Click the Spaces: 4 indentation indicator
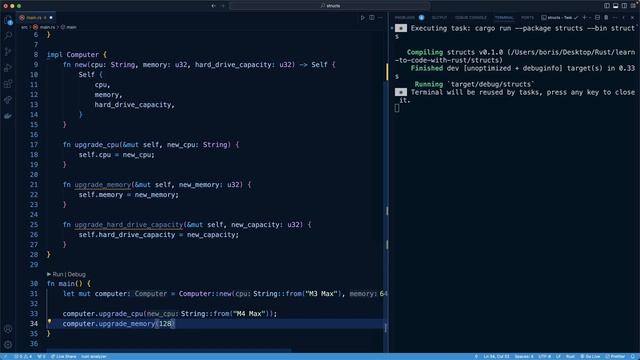 point(524,356)
